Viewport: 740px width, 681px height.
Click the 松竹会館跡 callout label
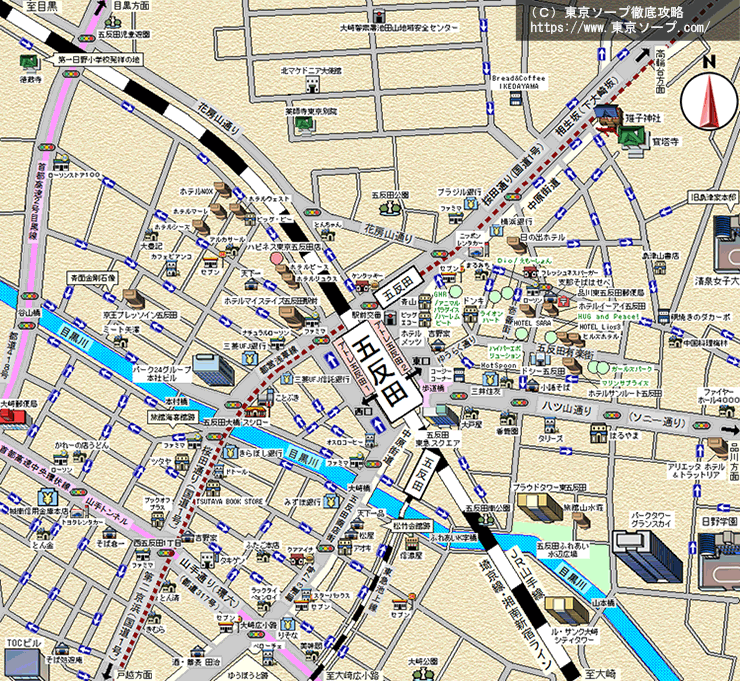pos(413,525)
